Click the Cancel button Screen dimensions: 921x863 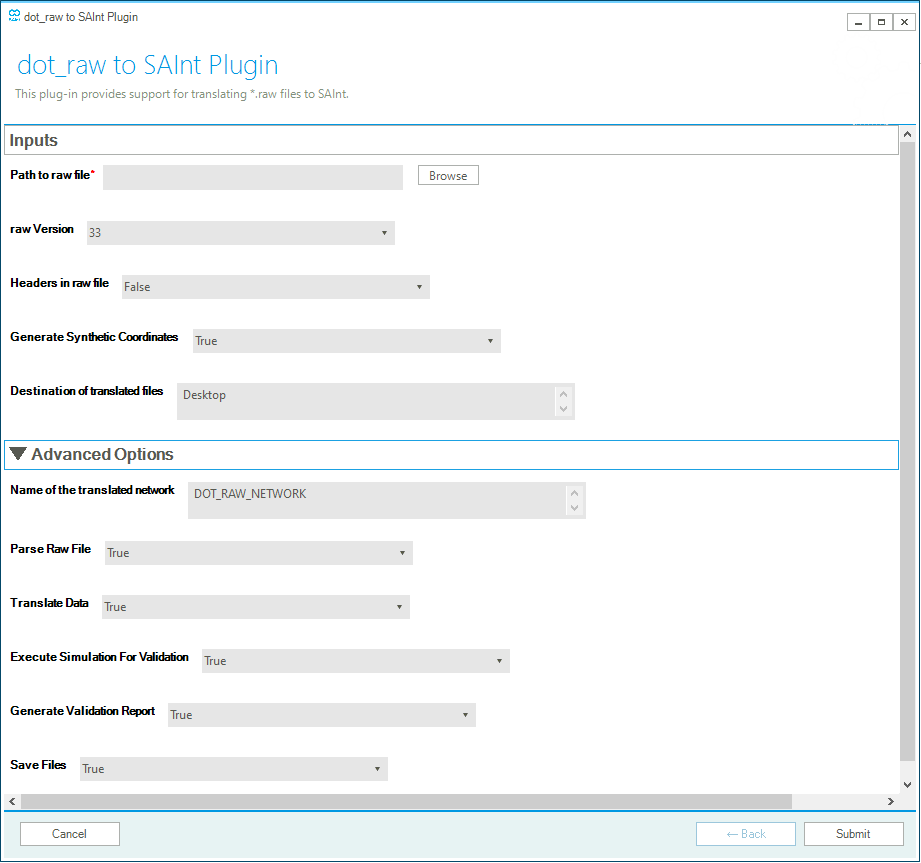(x=69, y=834)
